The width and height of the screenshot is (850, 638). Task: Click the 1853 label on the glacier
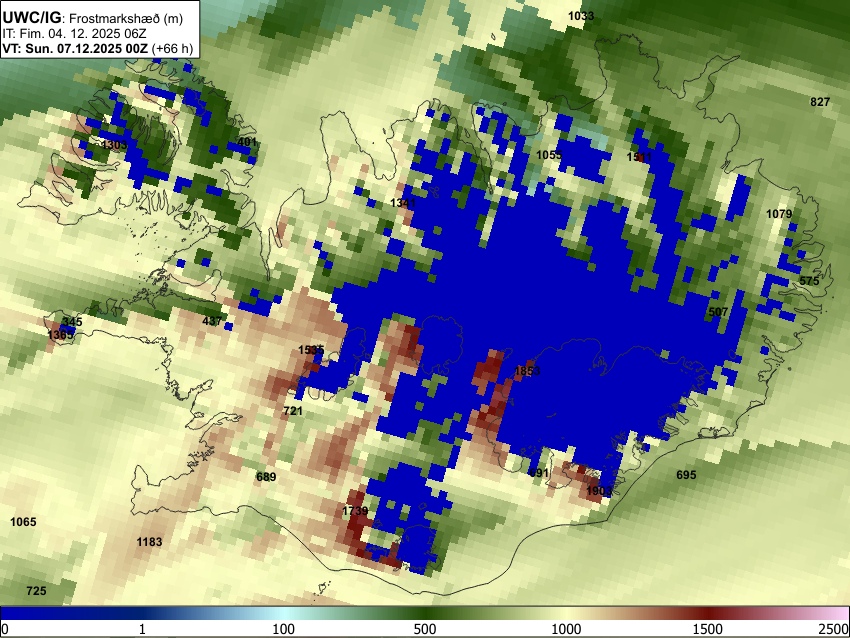click(527, 371)
